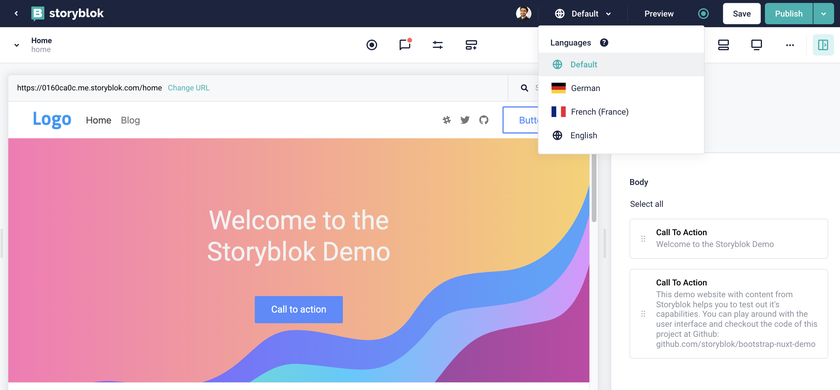Click the add block layout icon
The width and height of the screenshot is (840, 390).
(x=471, y=45)
